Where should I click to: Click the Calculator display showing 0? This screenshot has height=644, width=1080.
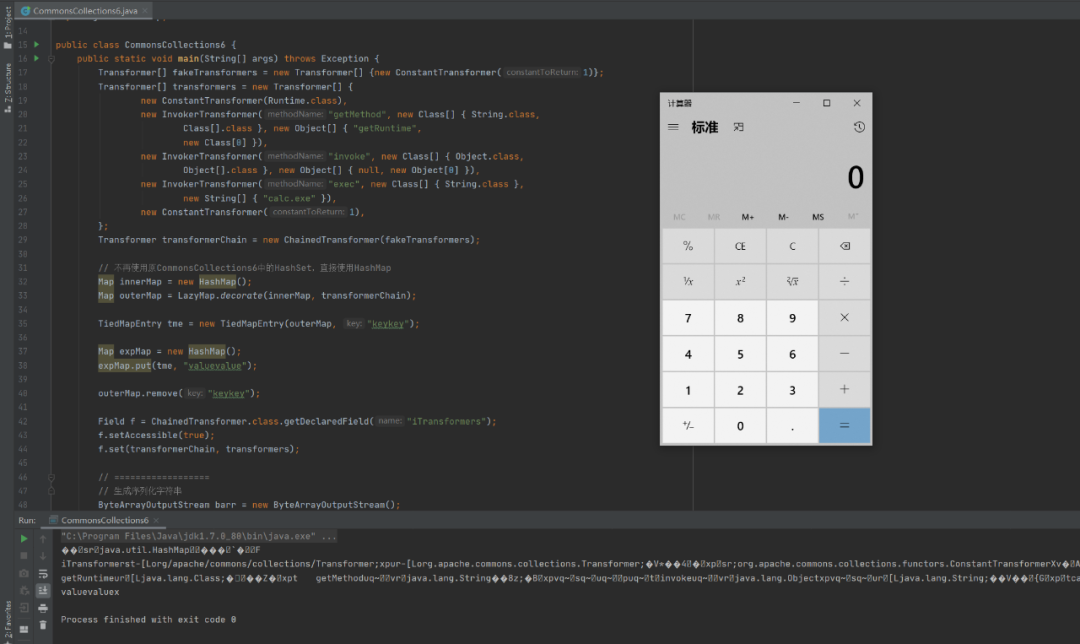(855, 178)
